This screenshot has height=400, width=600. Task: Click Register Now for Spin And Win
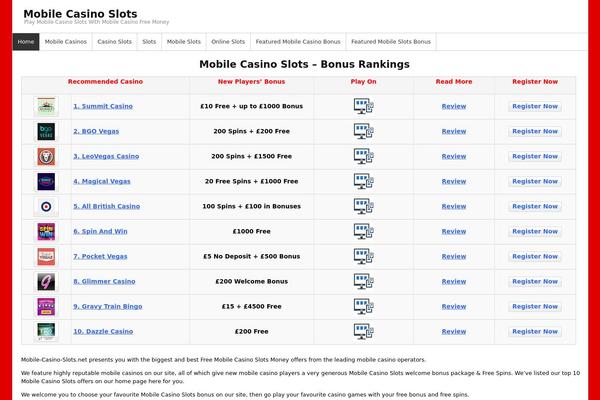pos(535,232)
